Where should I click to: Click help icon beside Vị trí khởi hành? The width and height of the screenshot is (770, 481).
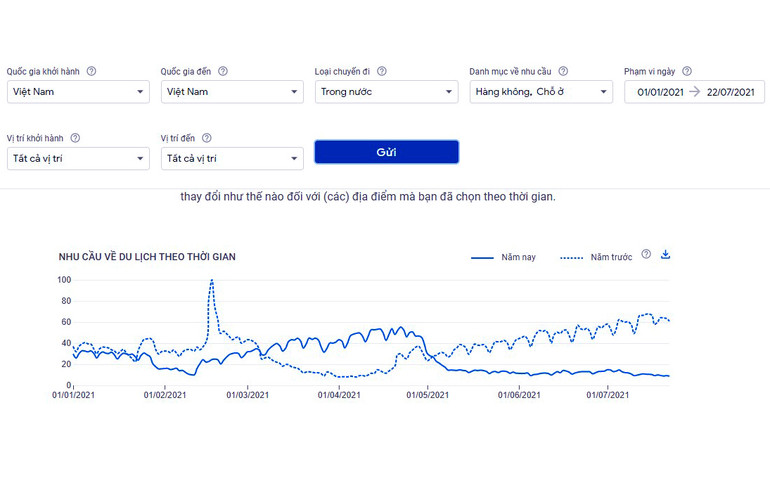click(75, 138)
